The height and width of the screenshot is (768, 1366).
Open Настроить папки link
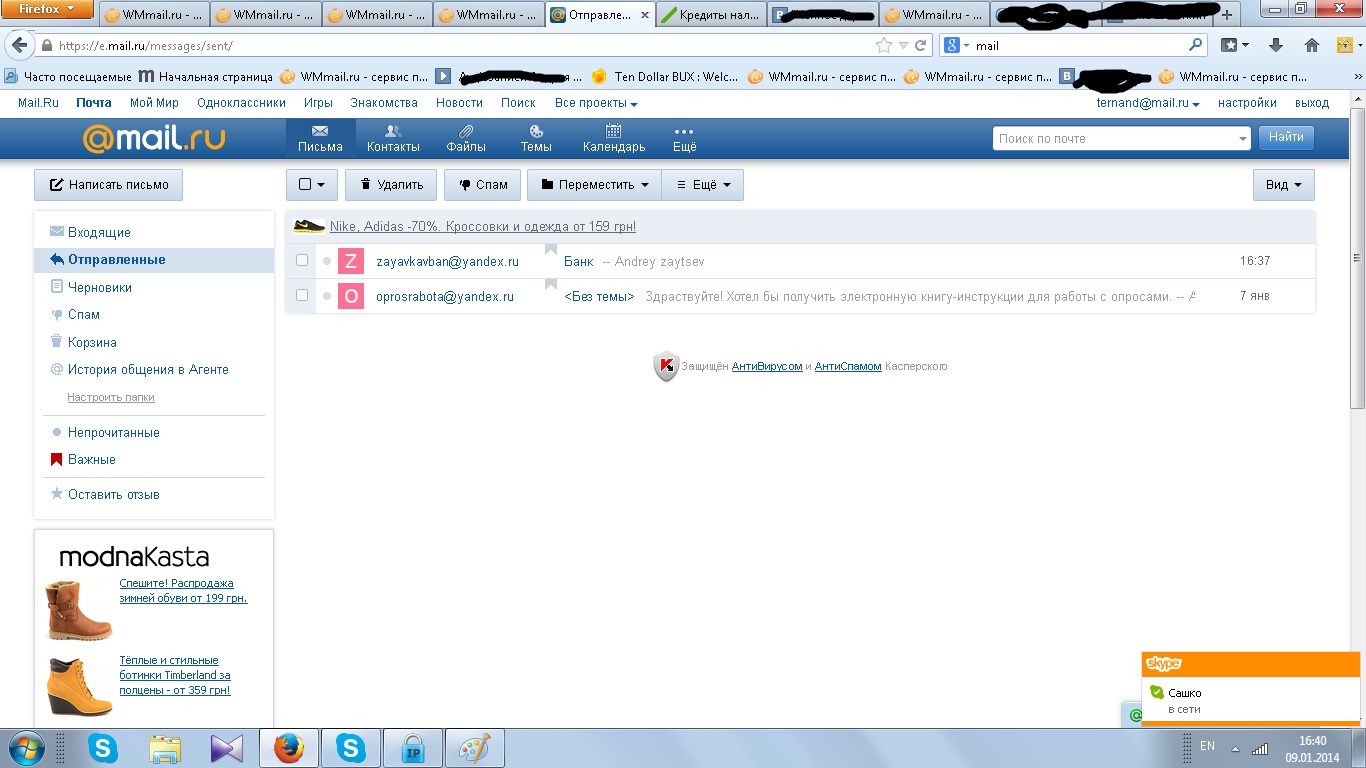111,398
